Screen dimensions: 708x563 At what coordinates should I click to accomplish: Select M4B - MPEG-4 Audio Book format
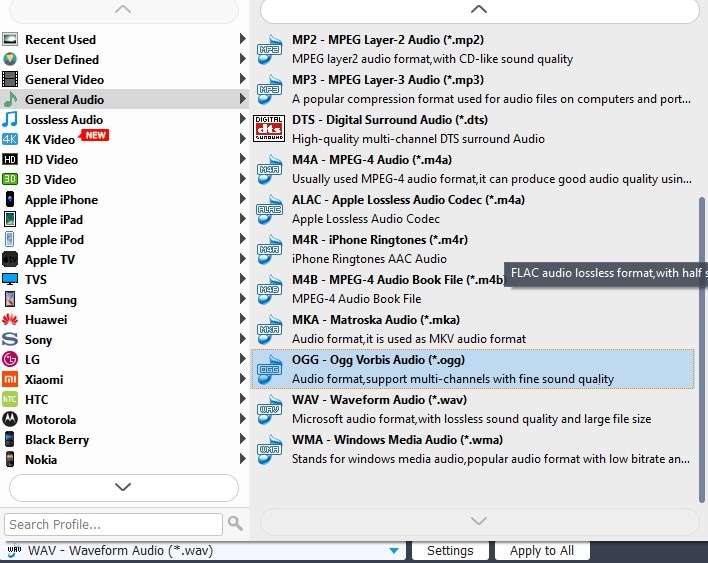[473, 289]
